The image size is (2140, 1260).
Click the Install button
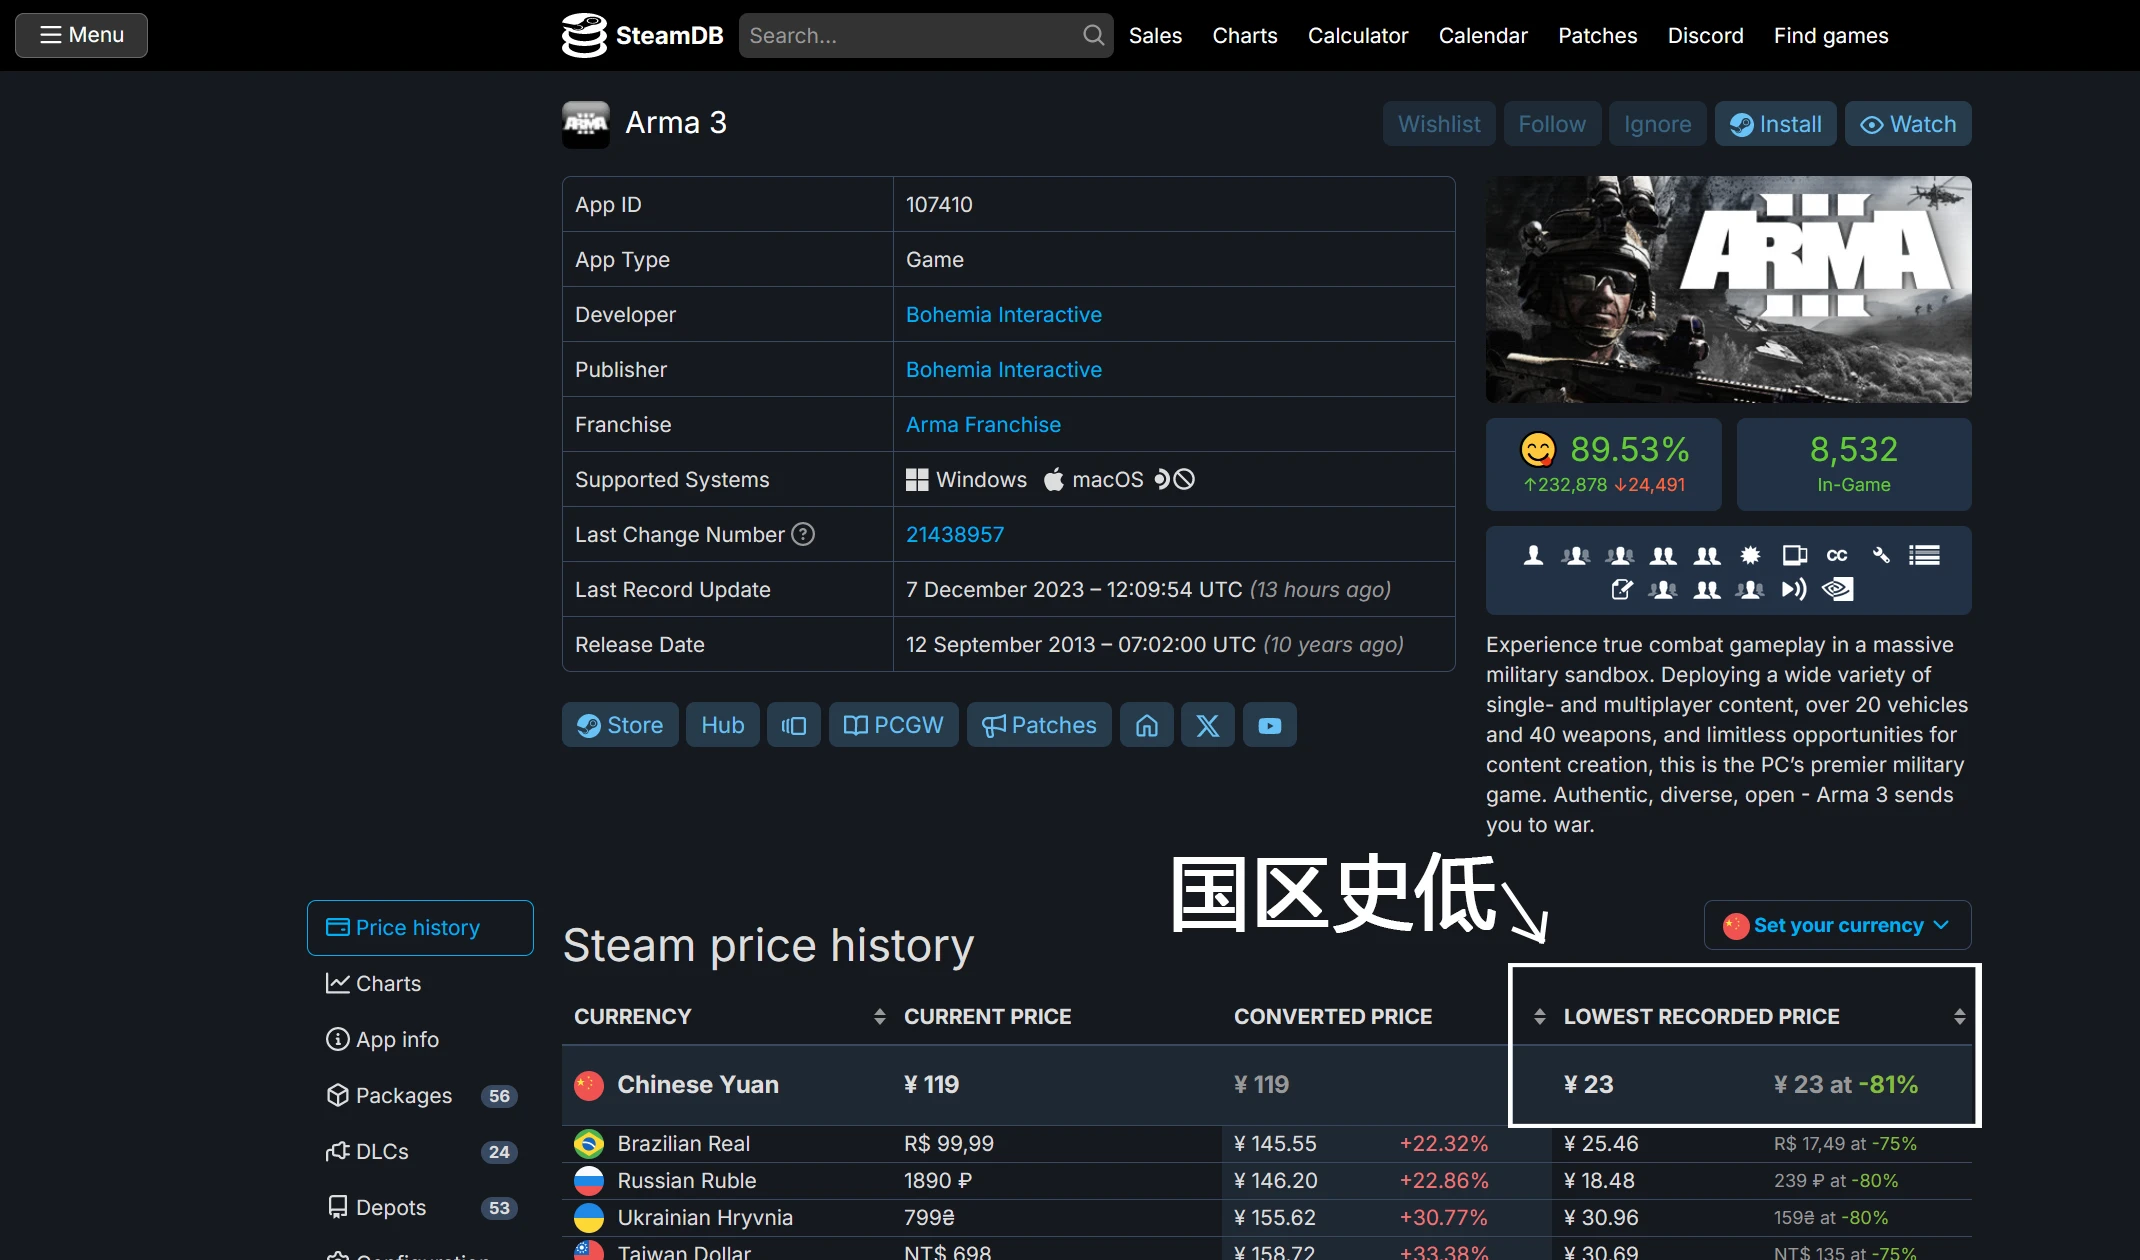1775,123
